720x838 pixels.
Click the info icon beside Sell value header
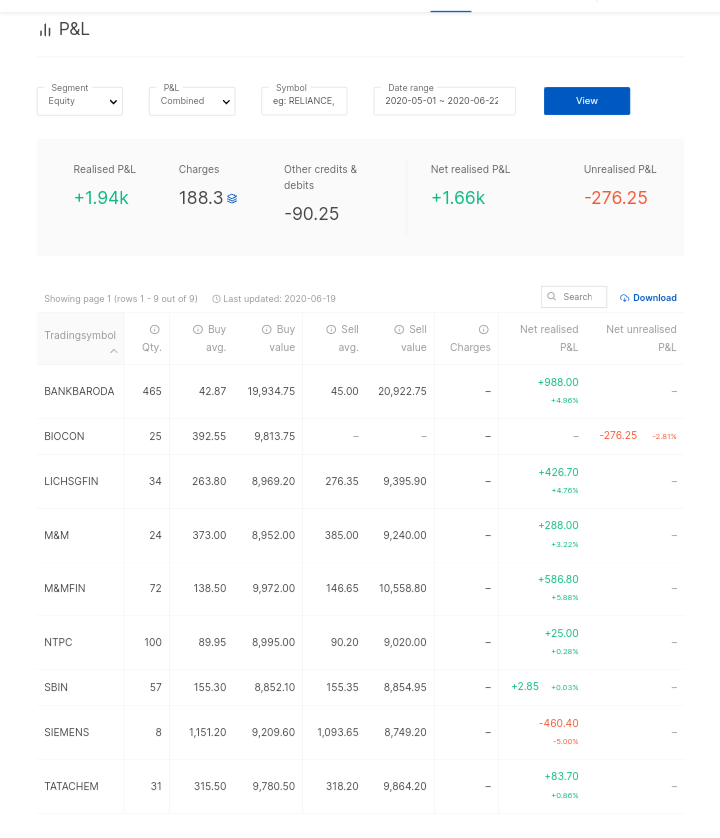pos(399,329)
